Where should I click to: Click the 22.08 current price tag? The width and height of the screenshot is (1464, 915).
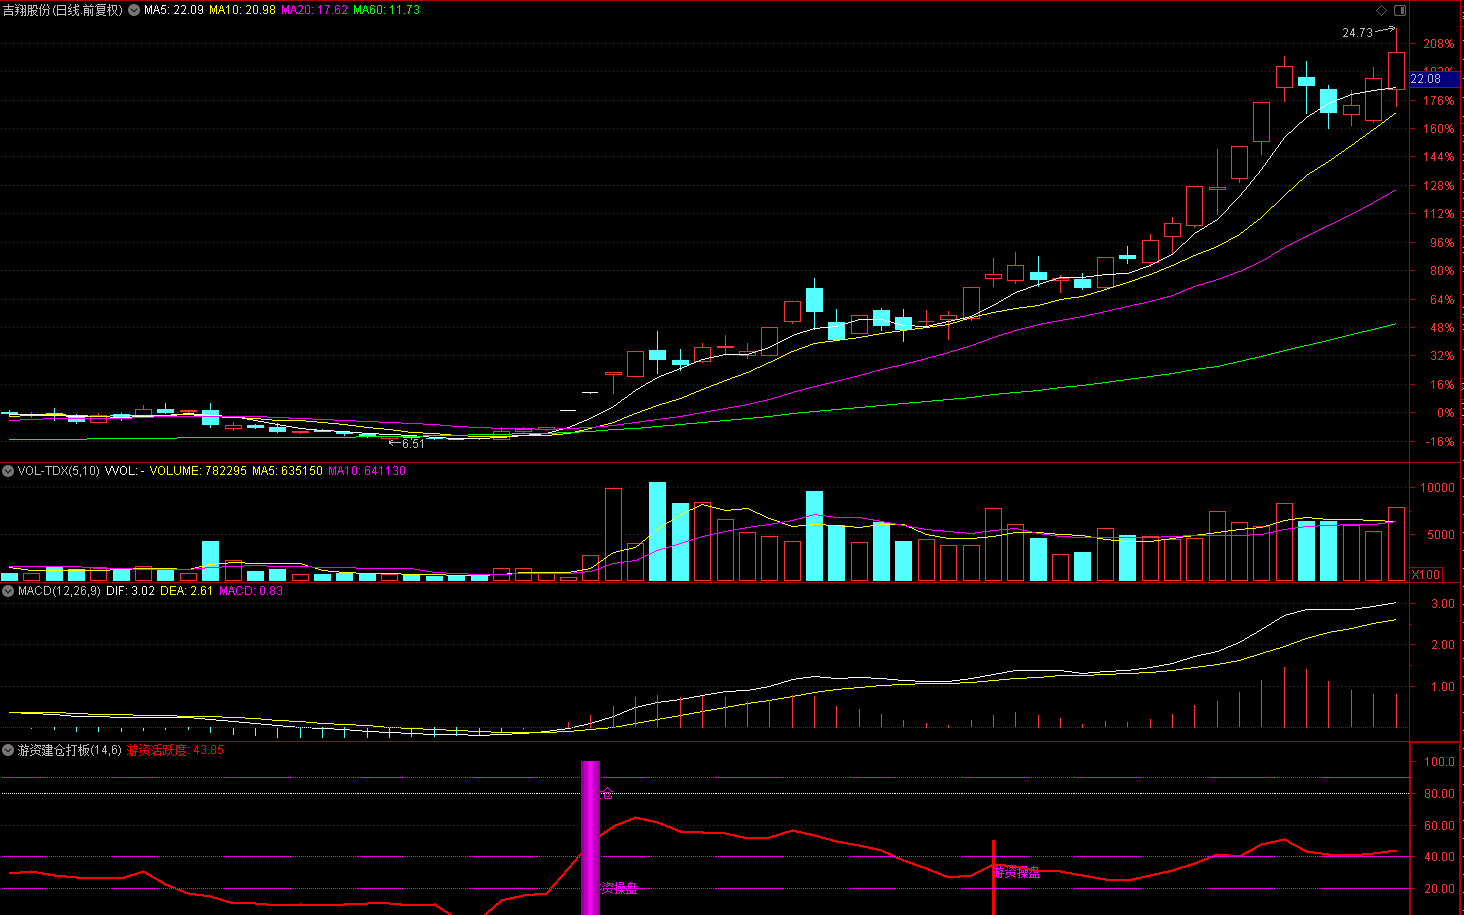click(1433, 79)
